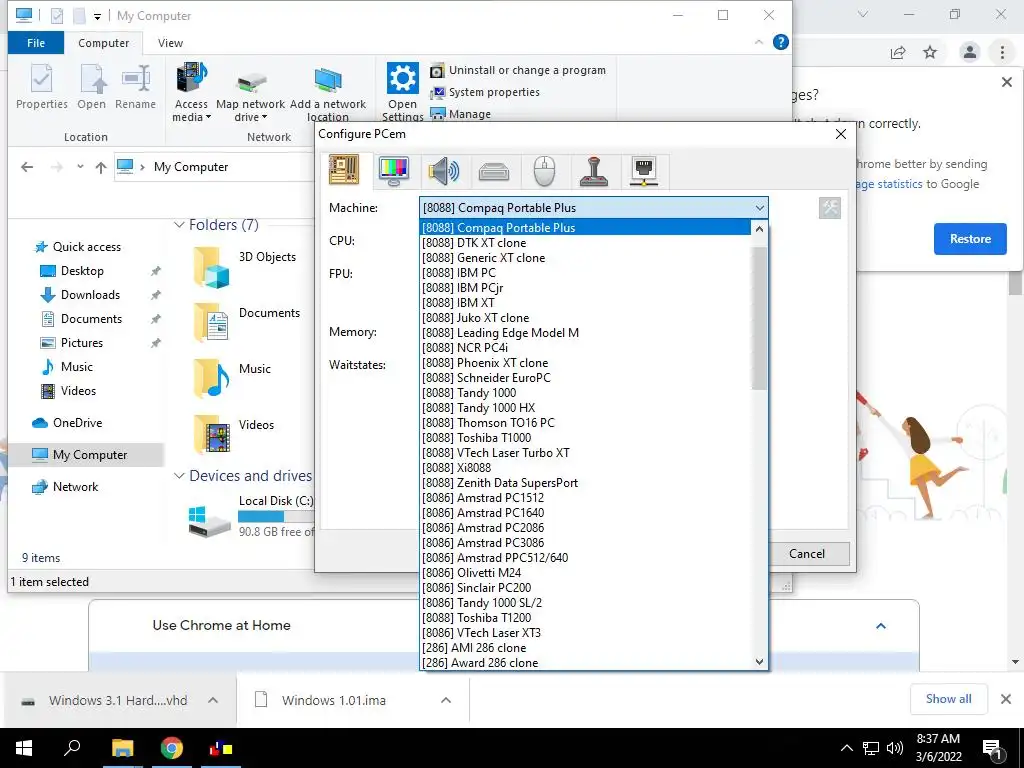This screenshot has height=768, width=1024.
Task: Select [8086] Sinclair PC200
Action: coord(585,588)
